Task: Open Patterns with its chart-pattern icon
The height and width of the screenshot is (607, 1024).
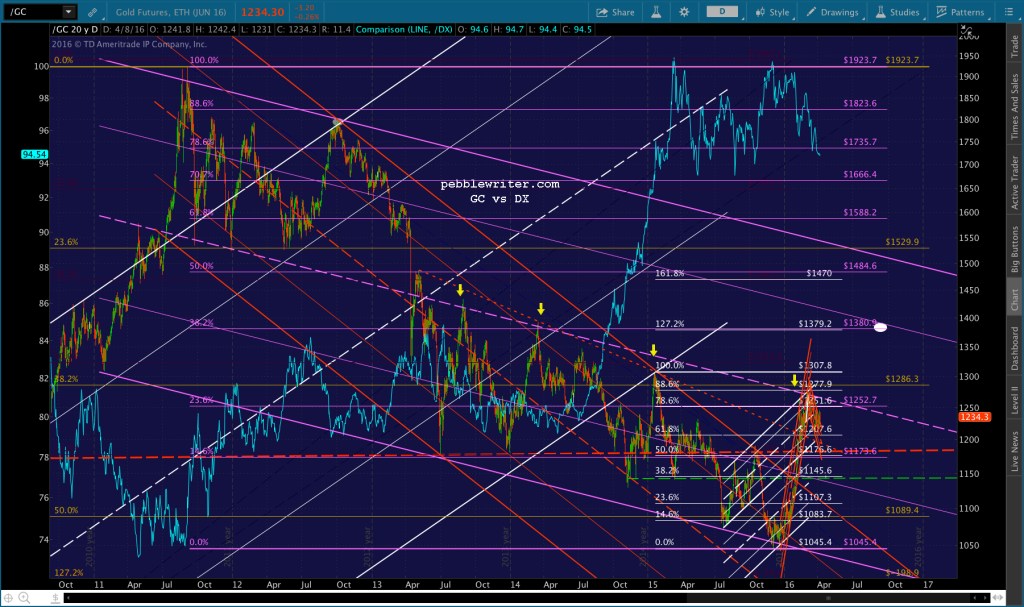Action: click(x=942, y=12)
